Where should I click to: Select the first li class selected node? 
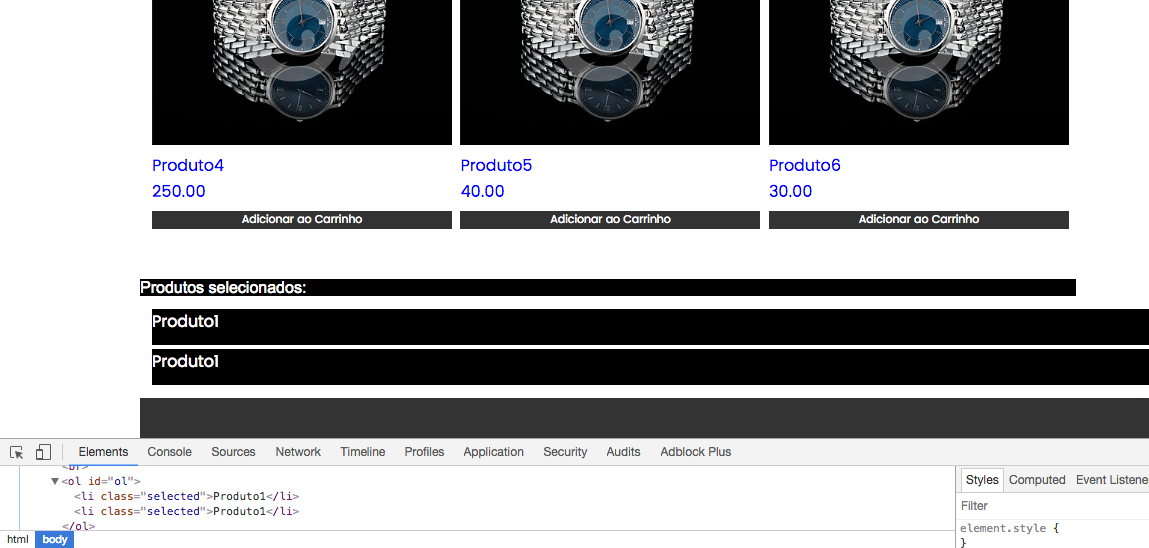click(x=186, y=496)
